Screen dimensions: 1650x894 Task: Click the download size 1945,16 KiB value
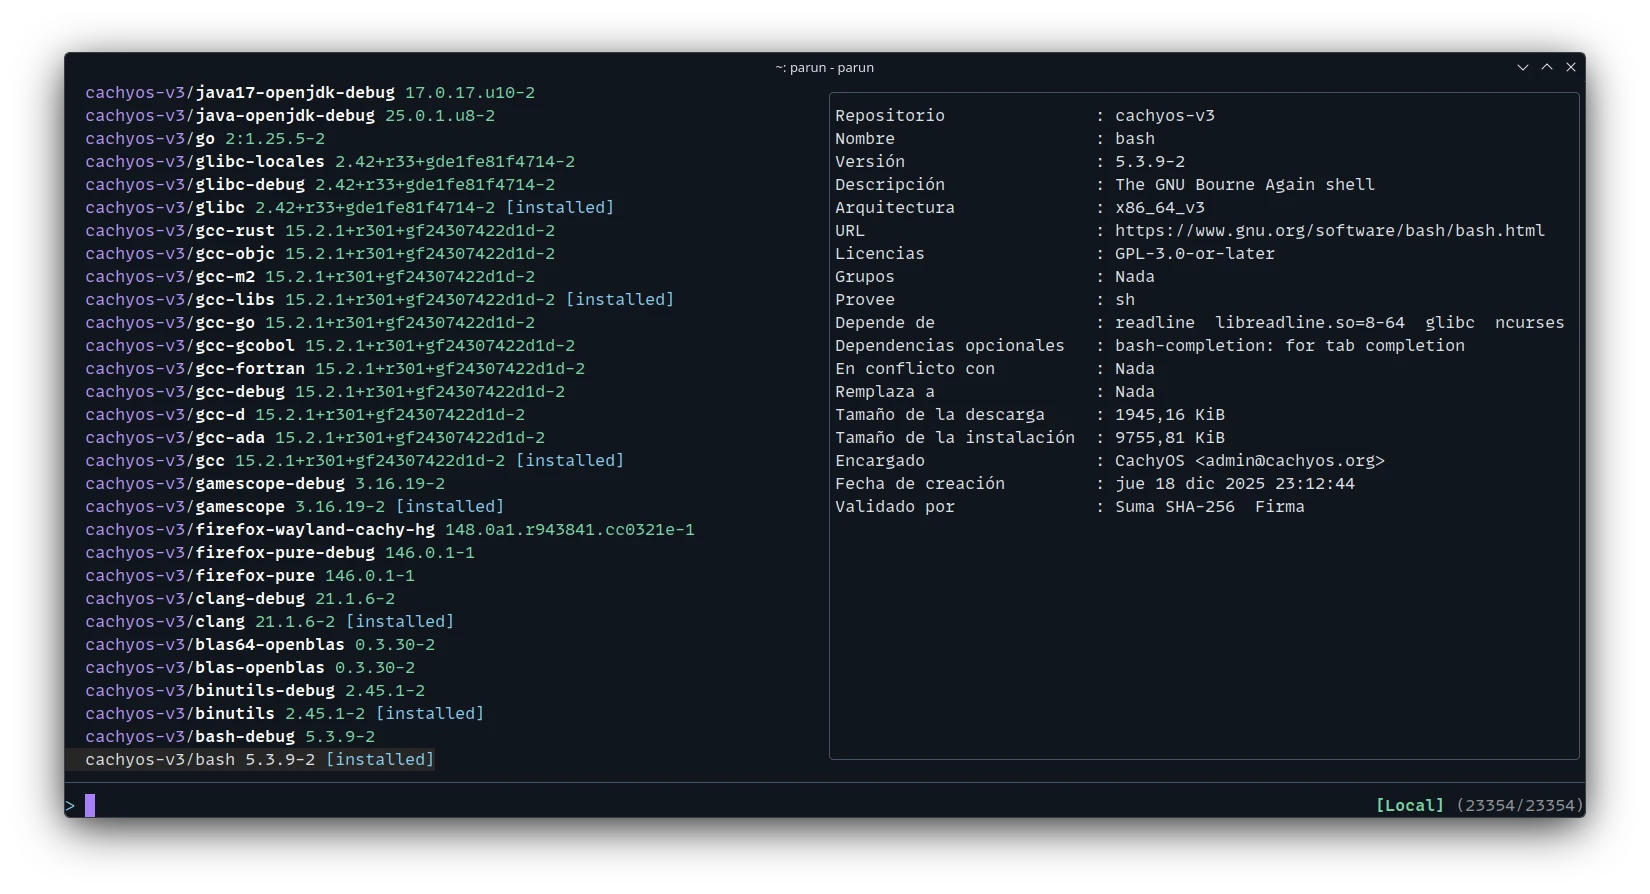click(x=1170, y=415)
